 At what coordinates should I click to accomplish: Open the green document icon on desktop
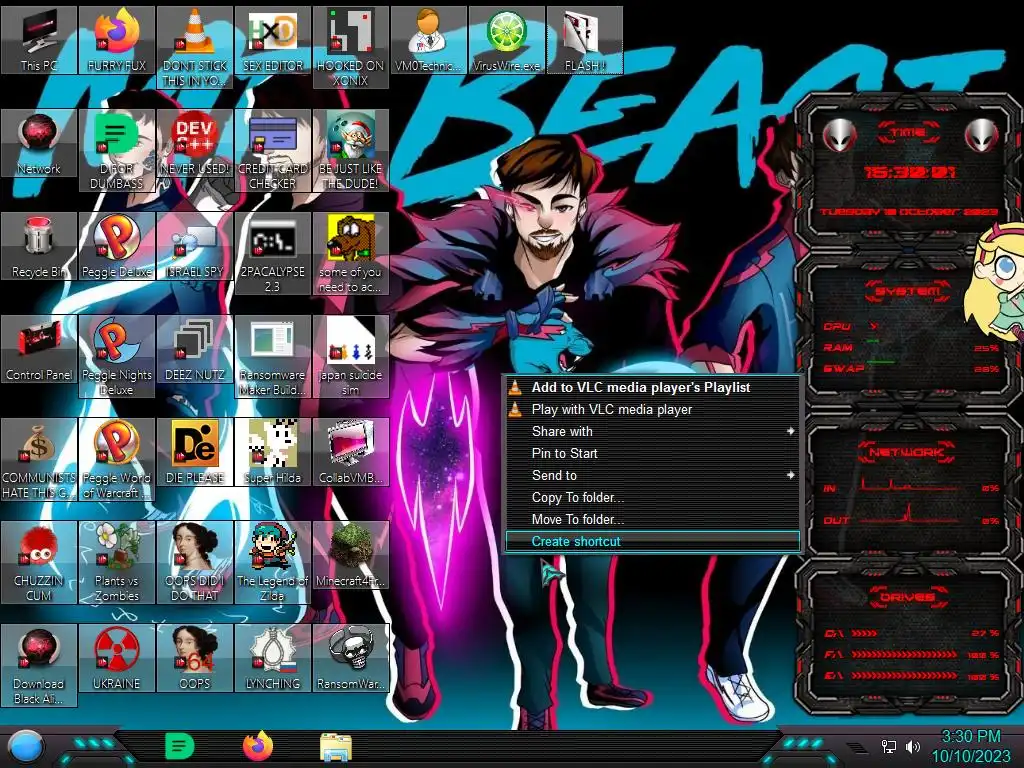pos(117,150)
